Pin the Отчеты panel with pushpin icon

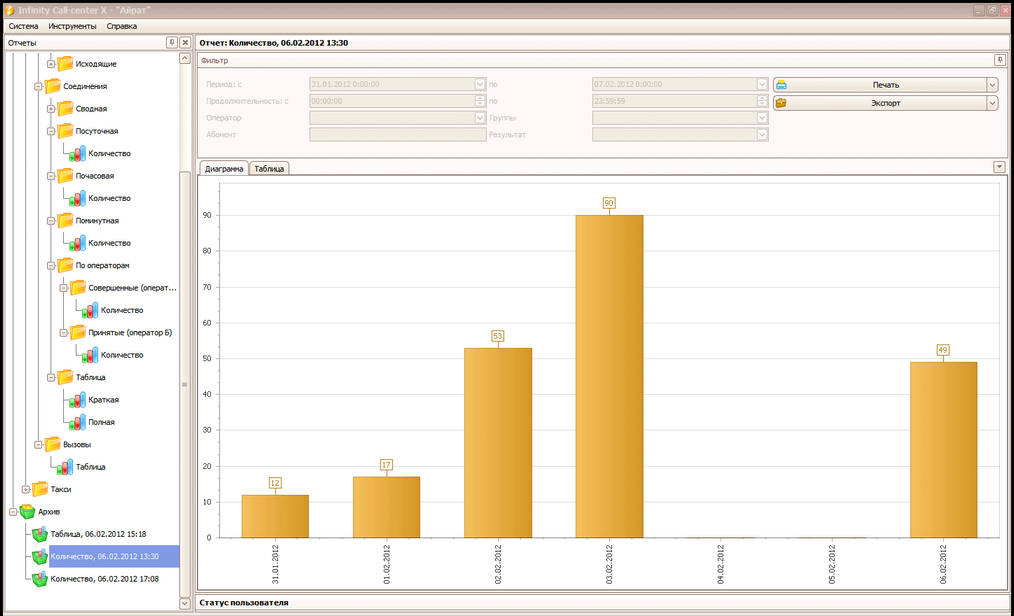pyautogui.click(x=171, y=43)
